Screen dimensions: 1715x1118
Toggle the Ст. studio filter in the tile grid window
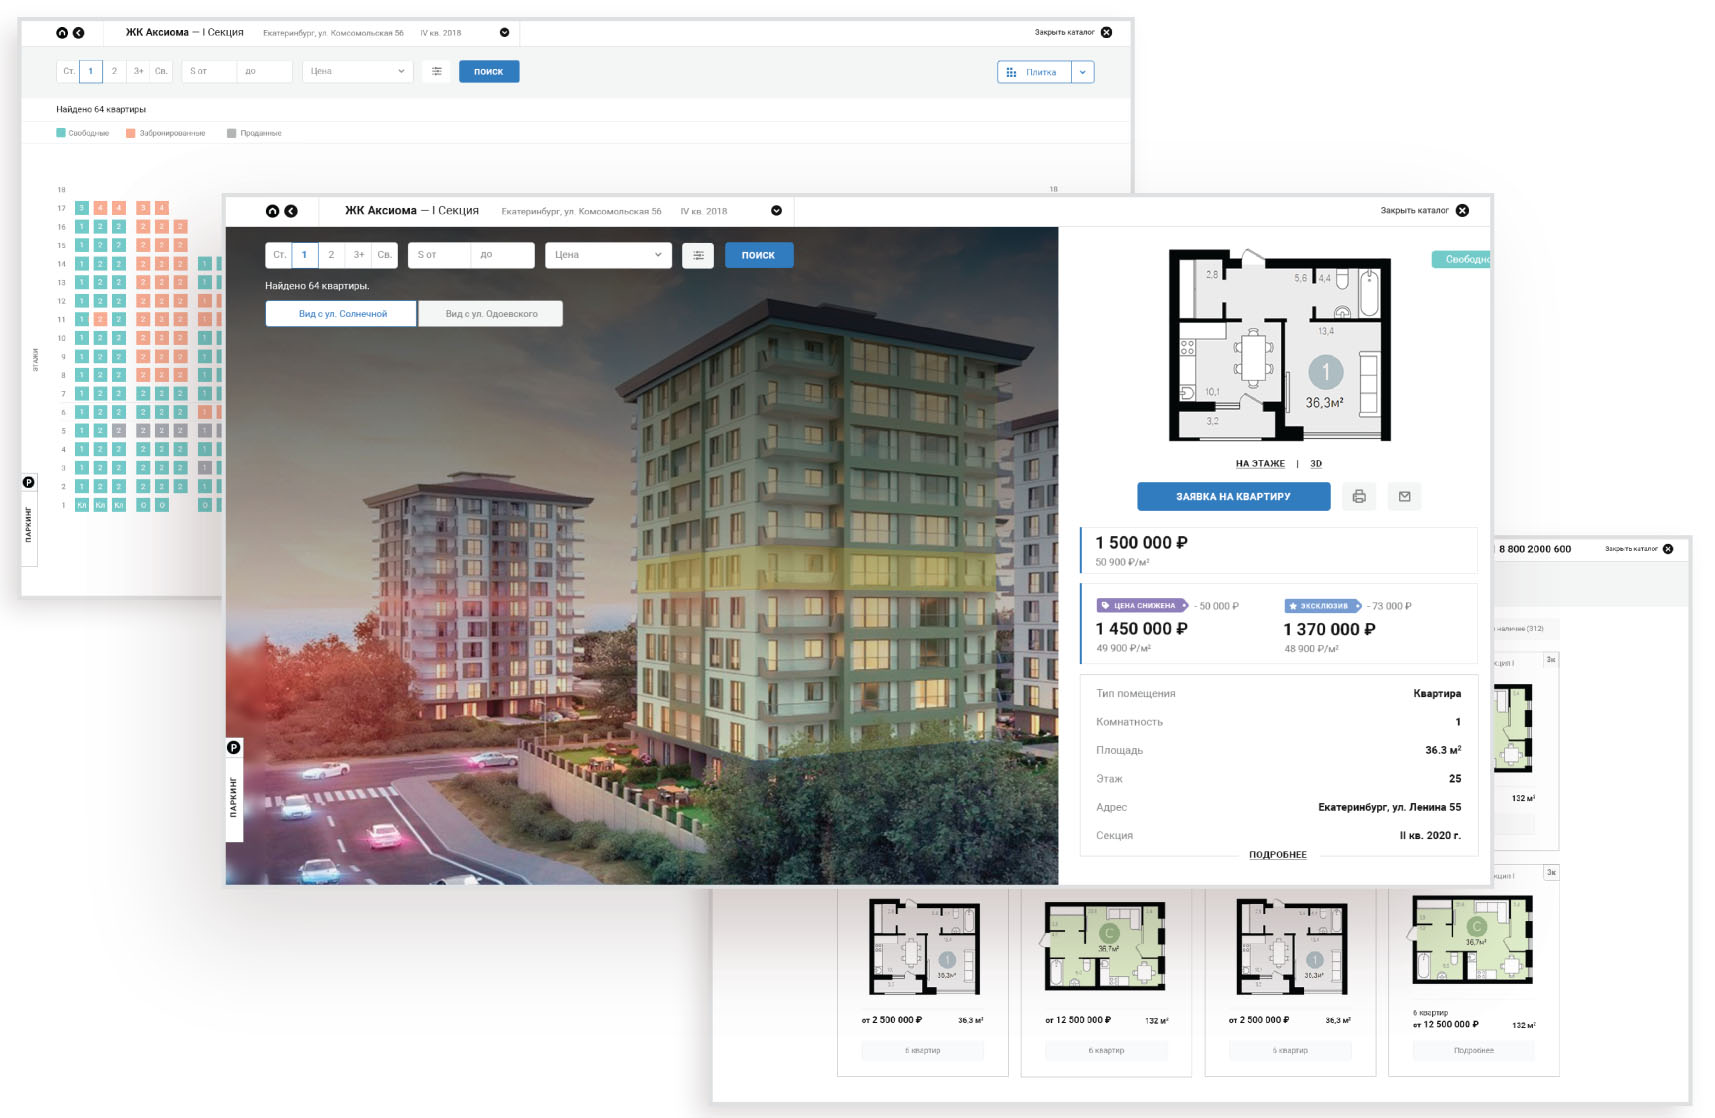pyautogui.click(x=68, y=71)
